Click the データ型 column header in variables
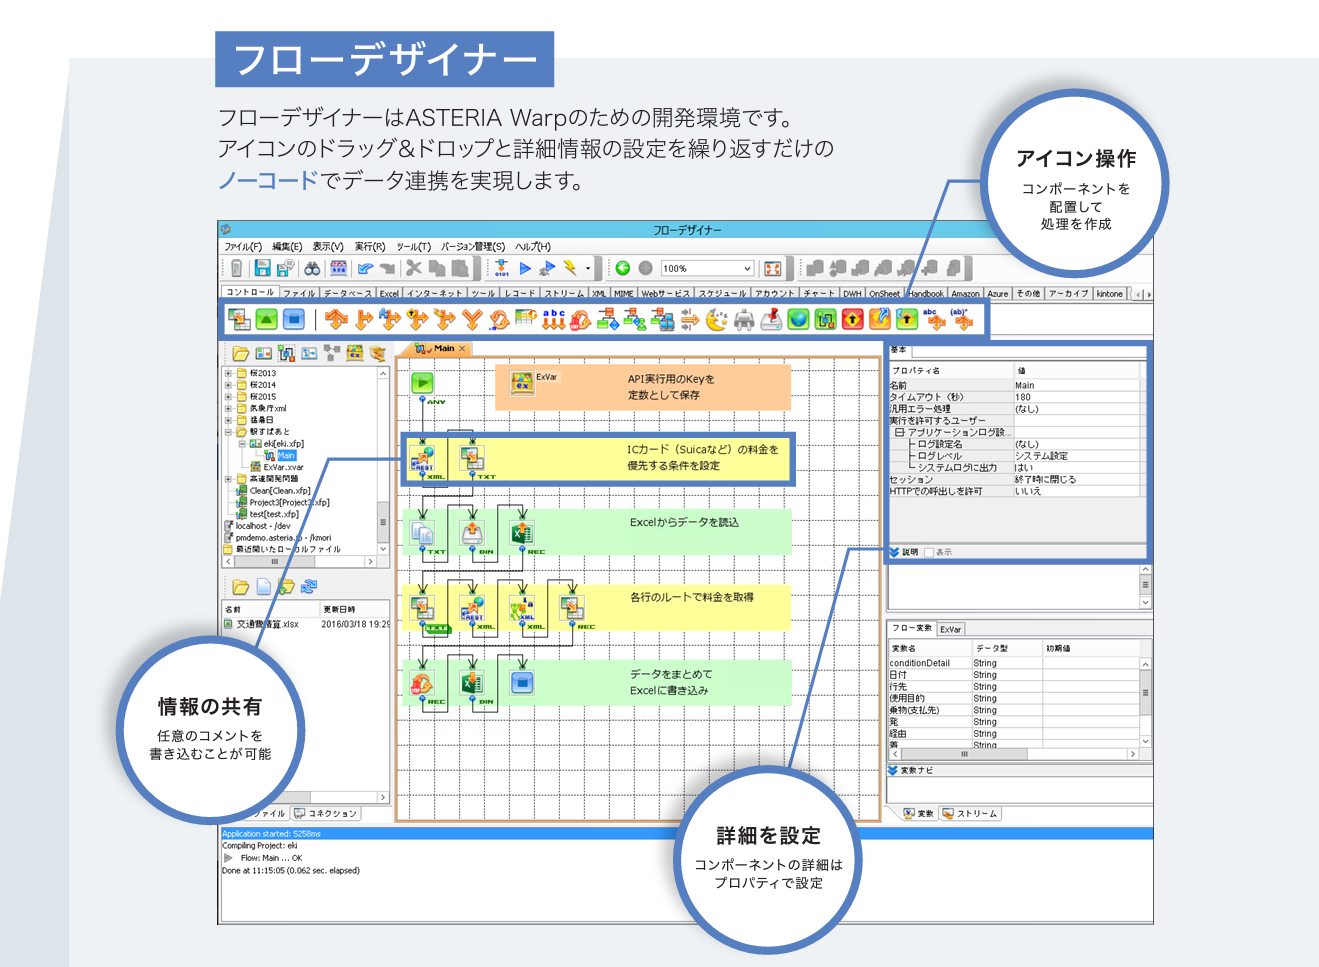1319x967 pixels. pyautogui.click(x=1007, y=649)
